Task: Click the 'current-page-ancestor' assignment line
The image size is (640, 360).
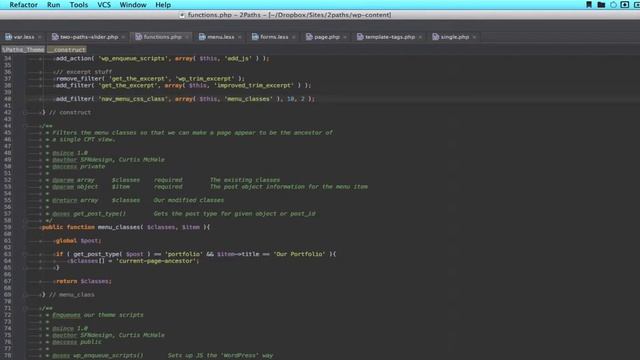Action: (x=135, y=261)
